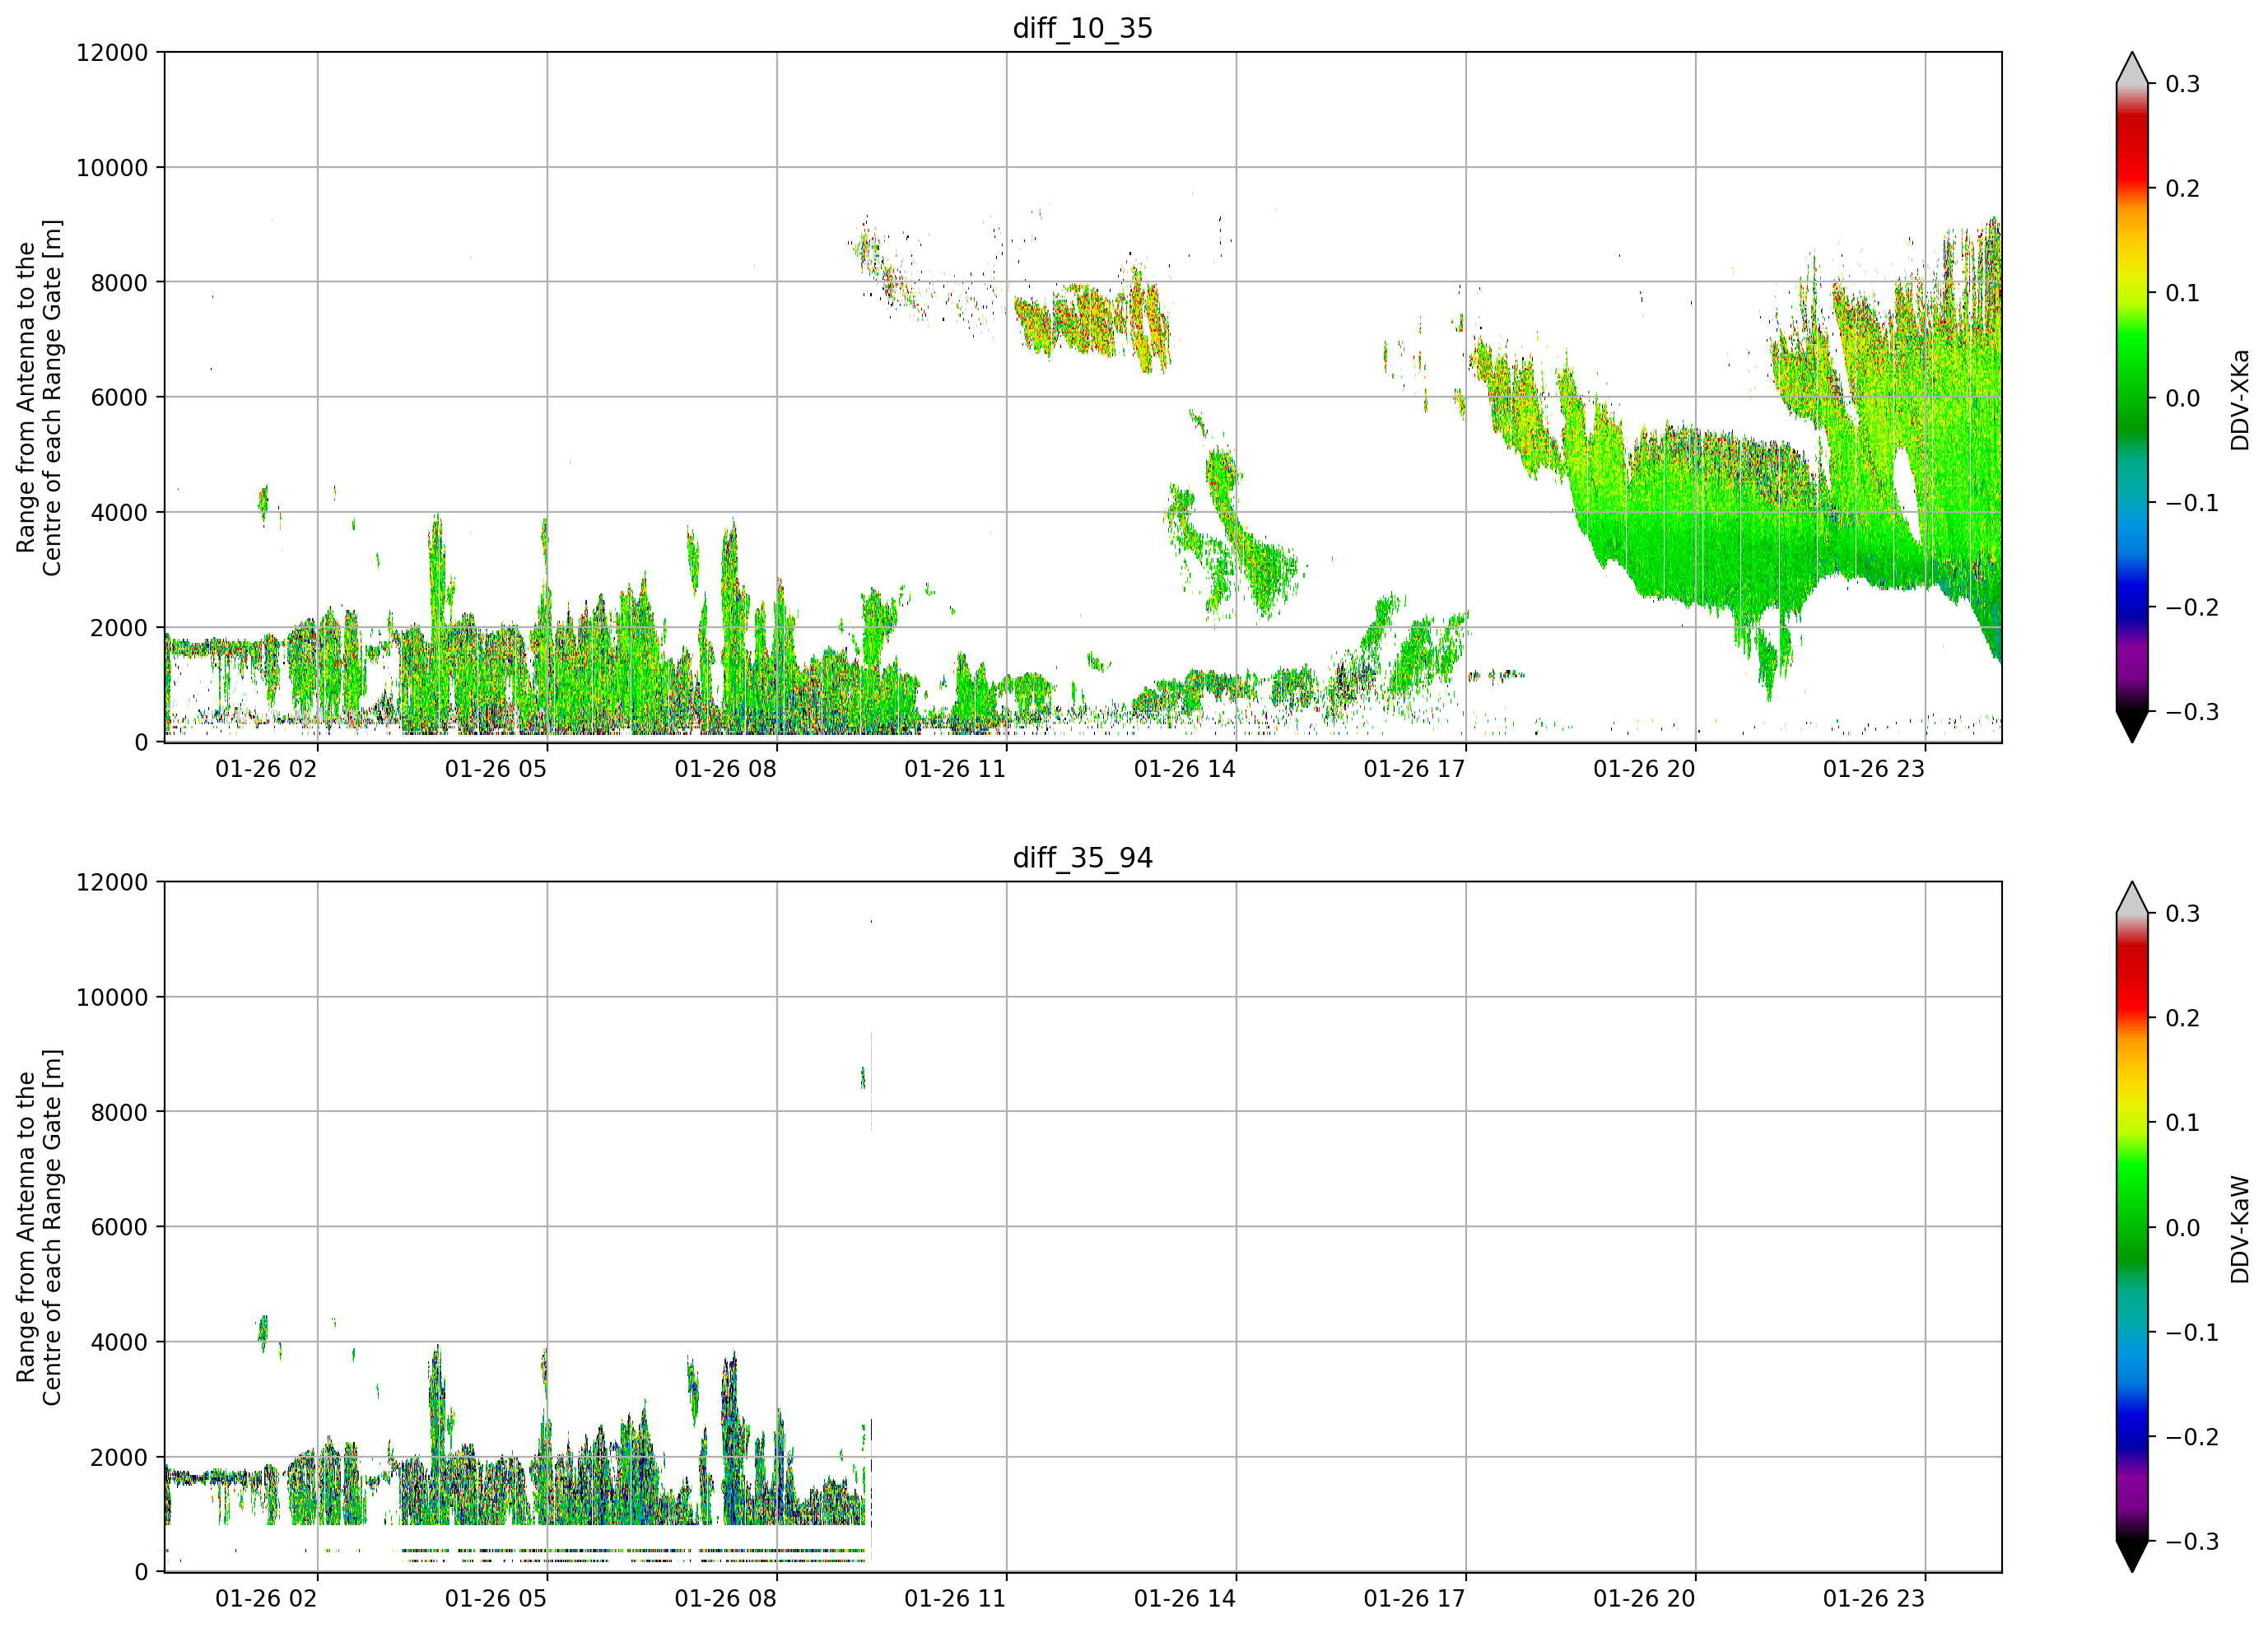Click the −0.2 tick on DDV-KaW colorbar
This screenshot has height=1628, width=2268.
click(x=2192, y=1436)
